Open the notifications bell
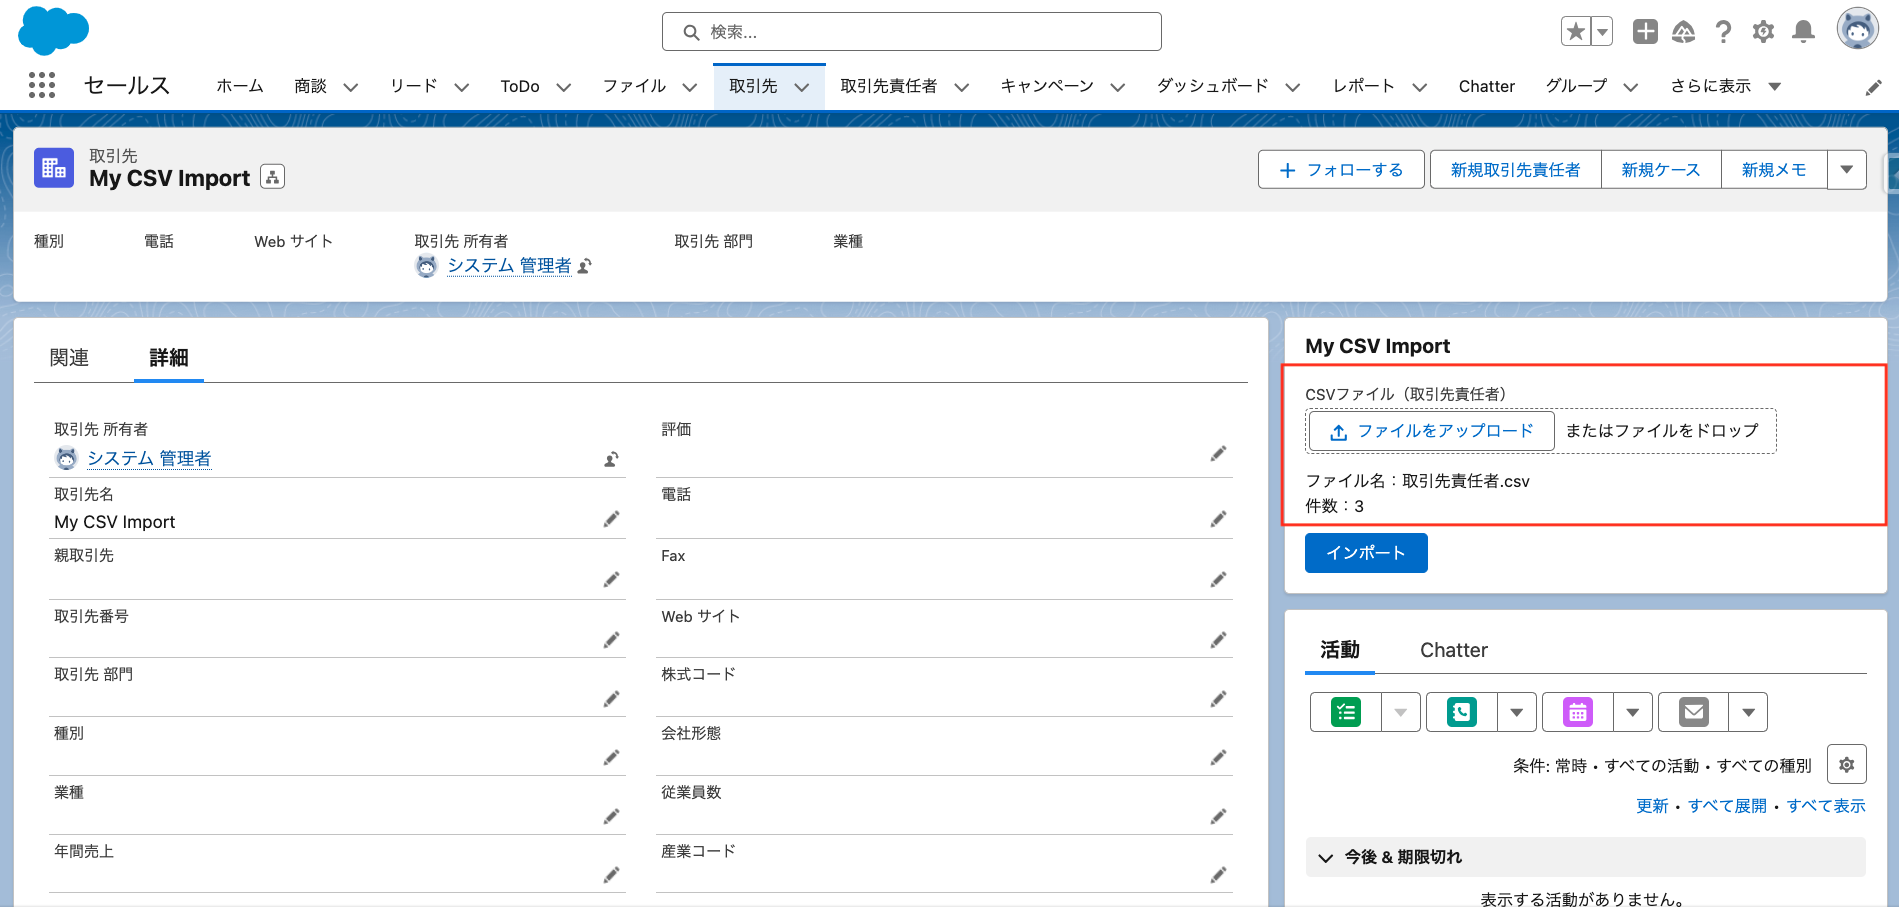Image resolution: width=1899 pixels, height=907 pixels. [x=1803, y=31]
